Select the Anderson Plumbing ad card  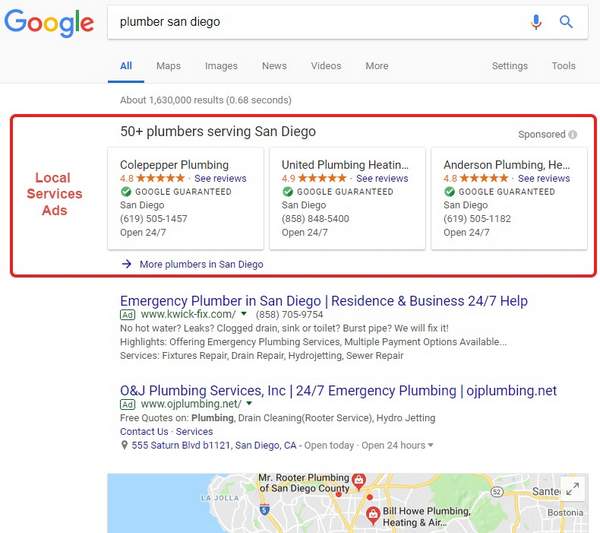508,198
